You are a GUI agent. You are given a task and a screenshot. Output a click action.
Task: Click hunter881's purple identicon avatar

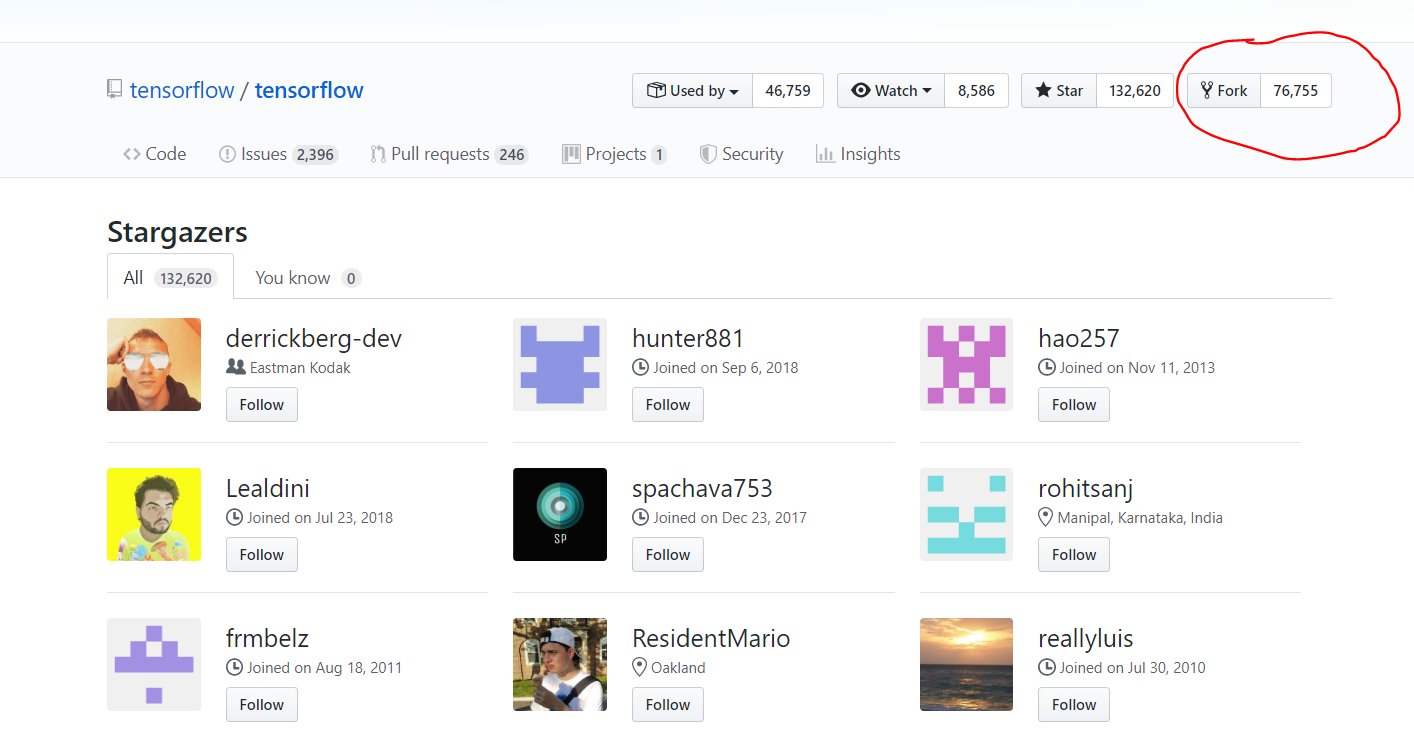click(560, 365)
